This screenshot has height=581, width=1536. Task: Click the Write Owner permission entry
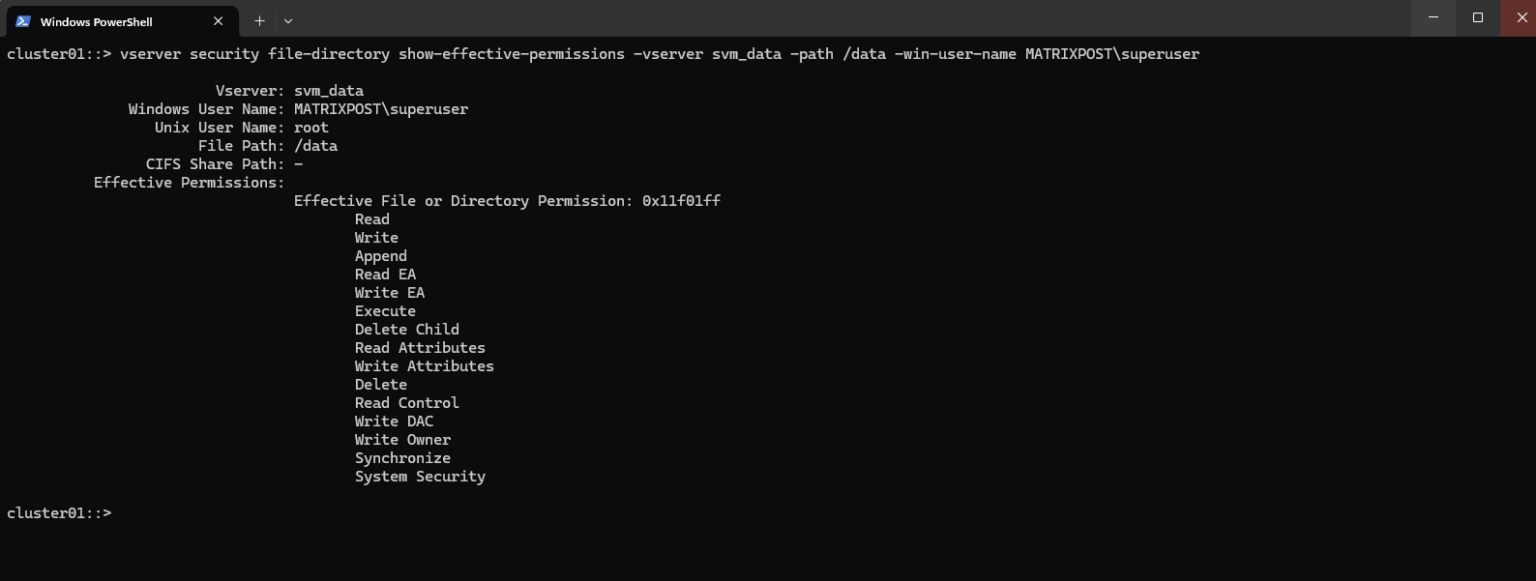(x=402, y=440)
